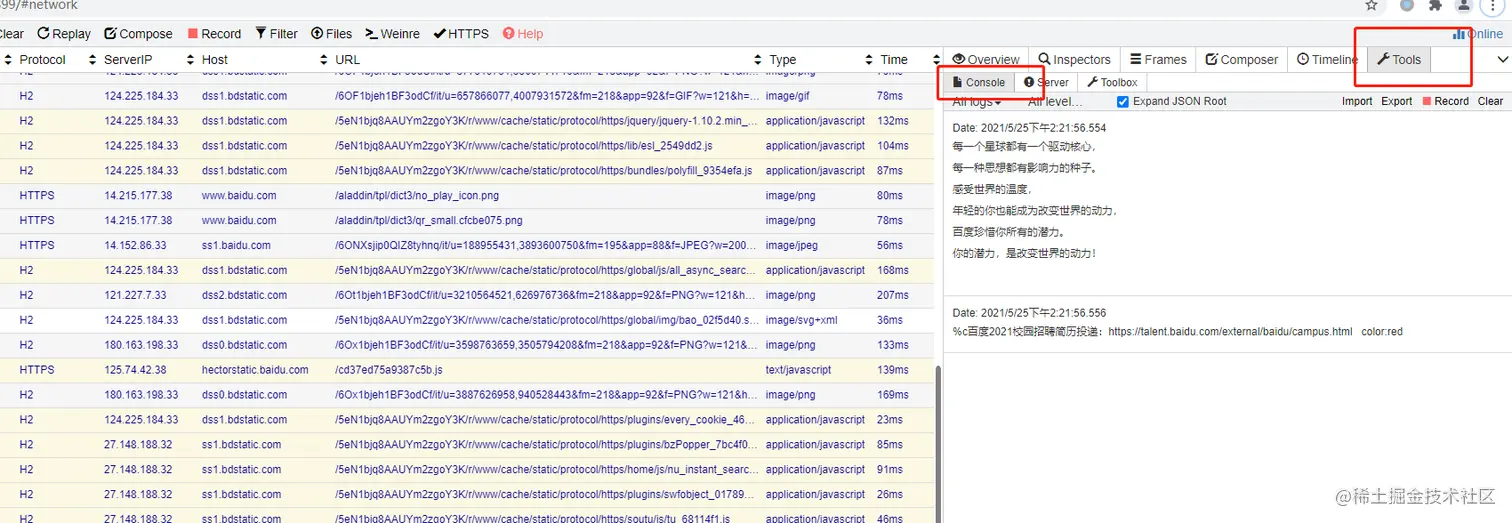1512x523 pixels.
Task: Click the text/javascript type cell
Action: tap(798, 370)
